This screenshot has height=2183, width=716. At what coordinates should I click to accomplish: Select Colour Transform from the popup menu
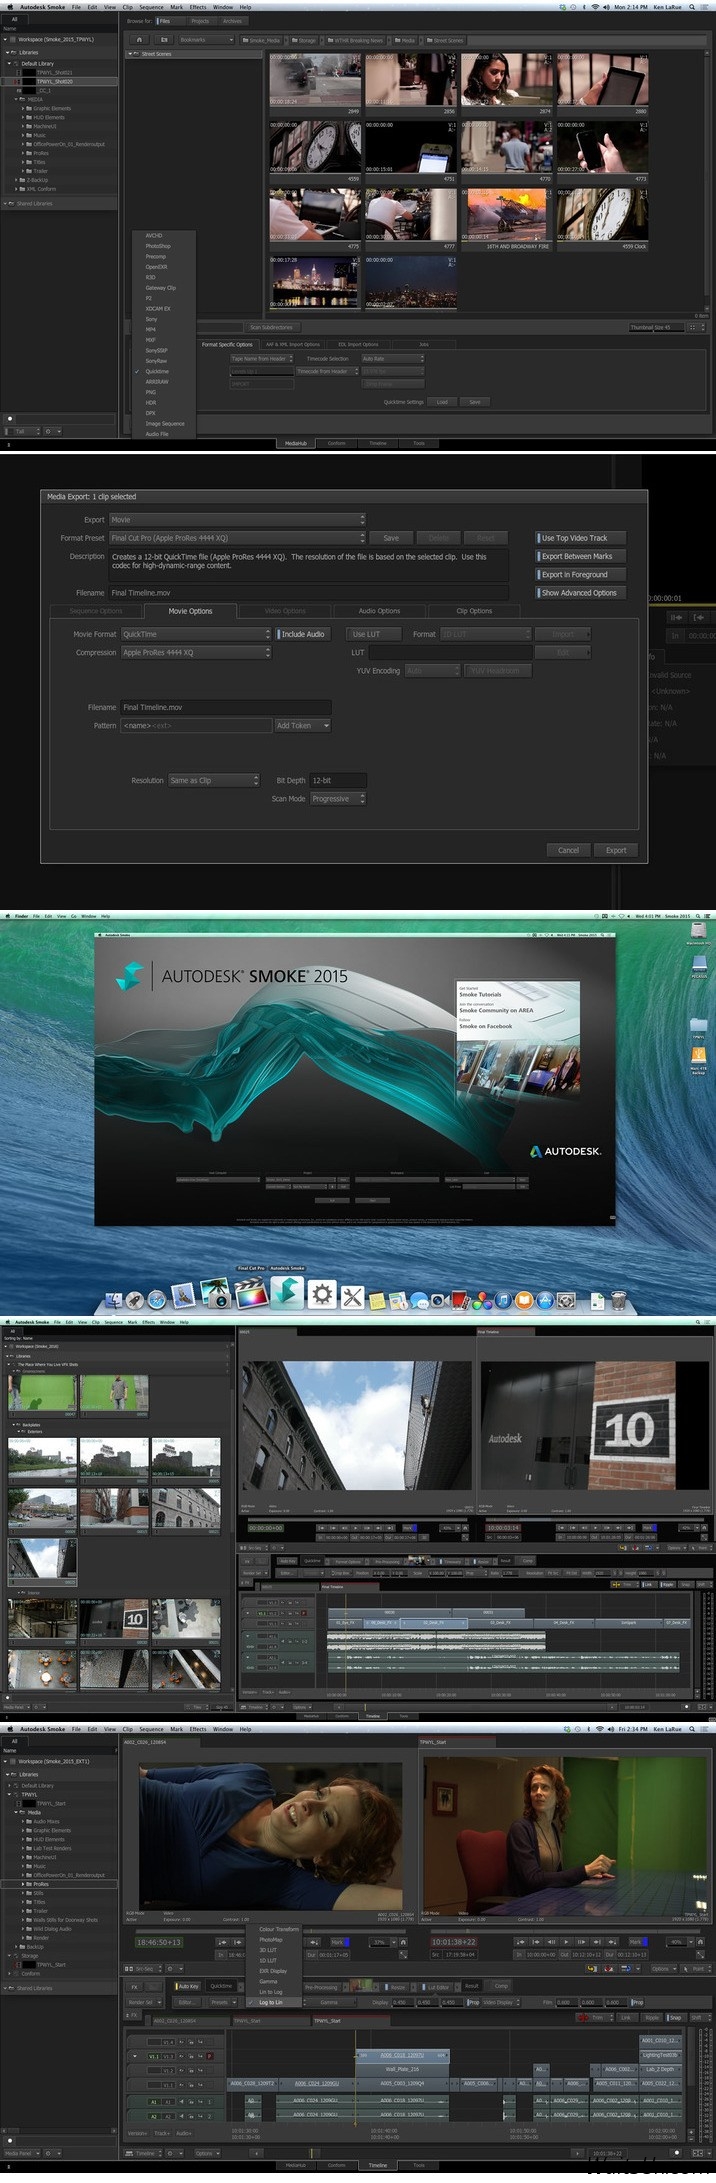(279, 1929)
